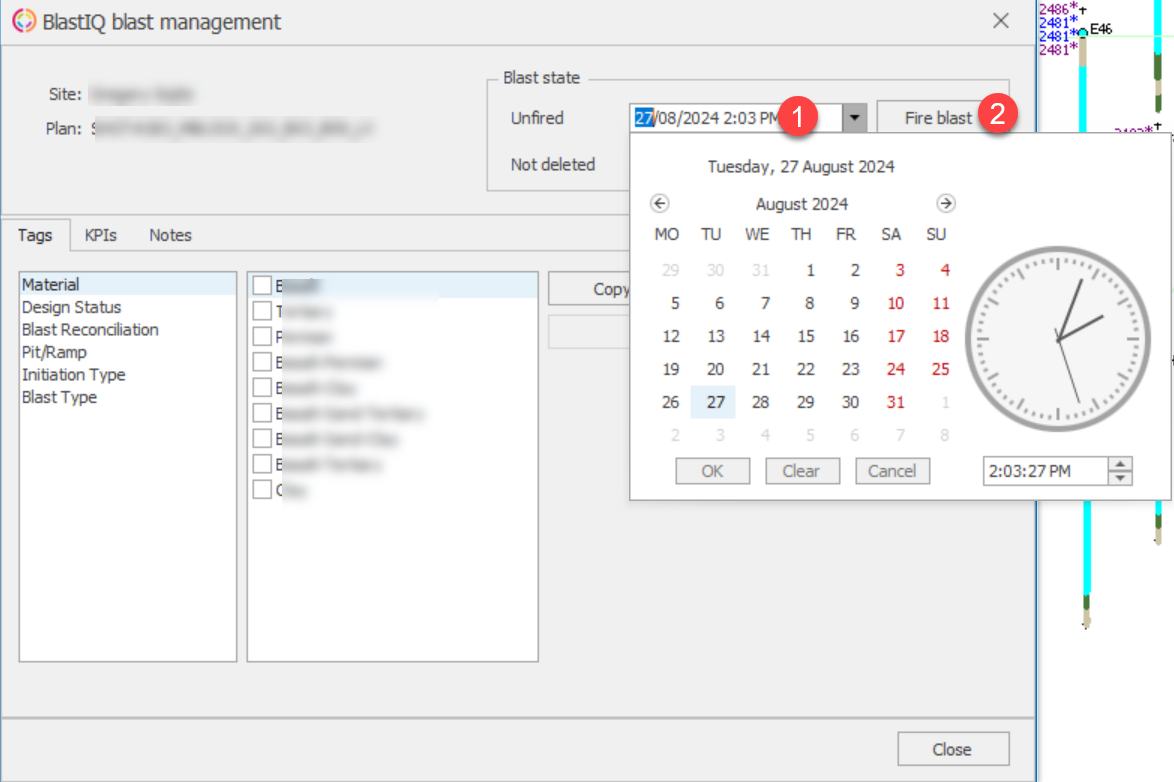Select Blast Type tag category
1174x782 pixels.
(127, 397)
